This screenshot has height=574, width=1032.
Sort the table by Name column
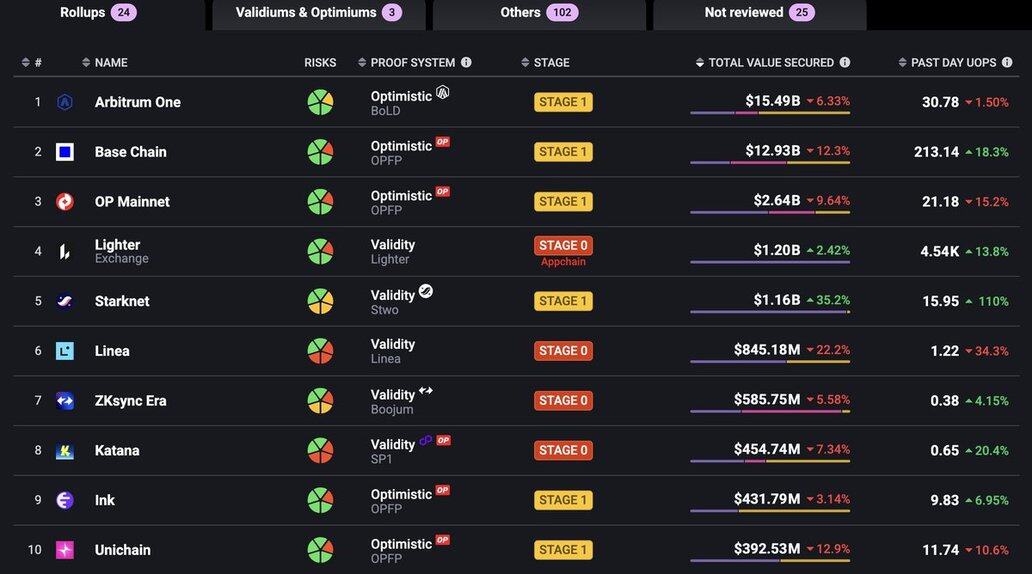(x=110, y=62)
